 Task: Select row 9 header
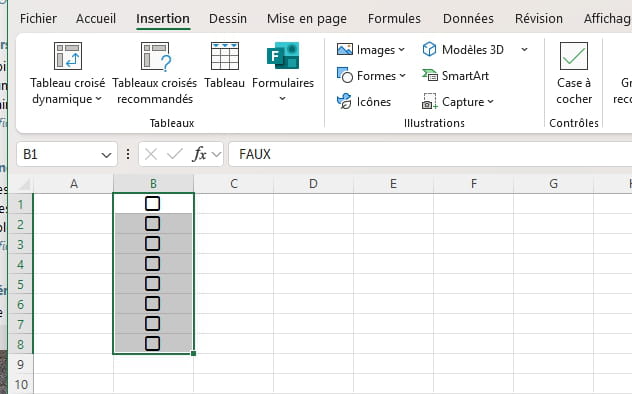pos(21,364)
